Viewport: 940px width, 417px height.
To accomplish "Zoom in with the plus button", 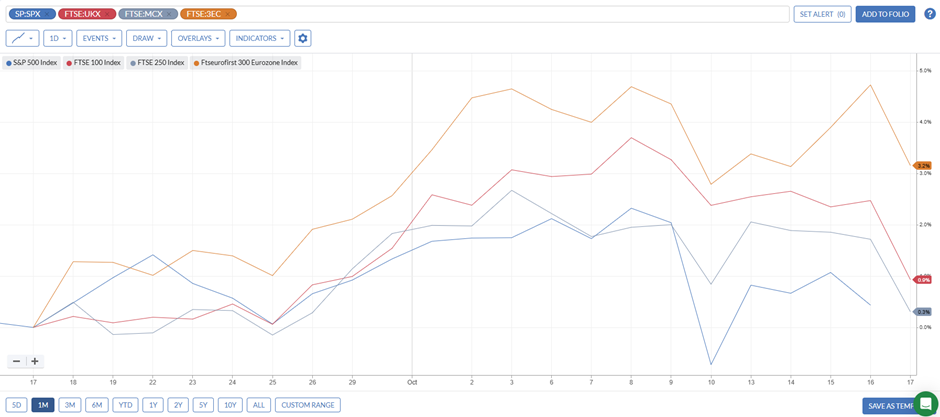I will click(x=35, y=361).
